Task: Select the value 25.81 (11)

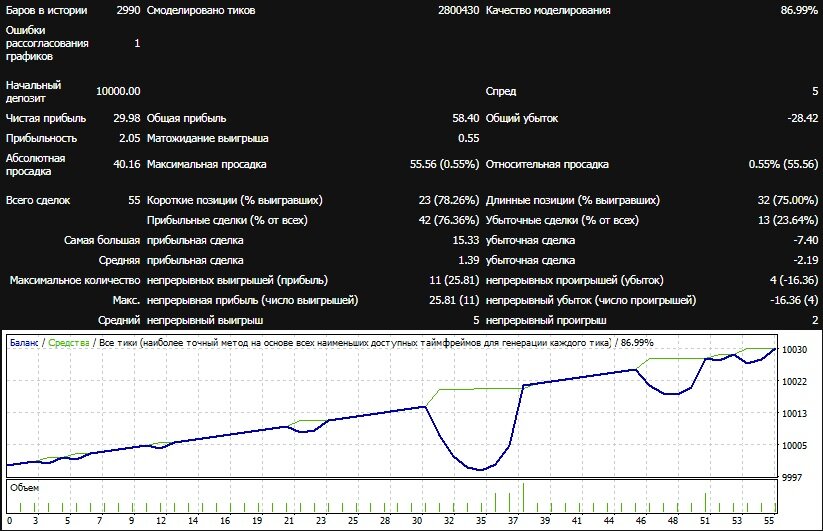Action: coord(454,300)
